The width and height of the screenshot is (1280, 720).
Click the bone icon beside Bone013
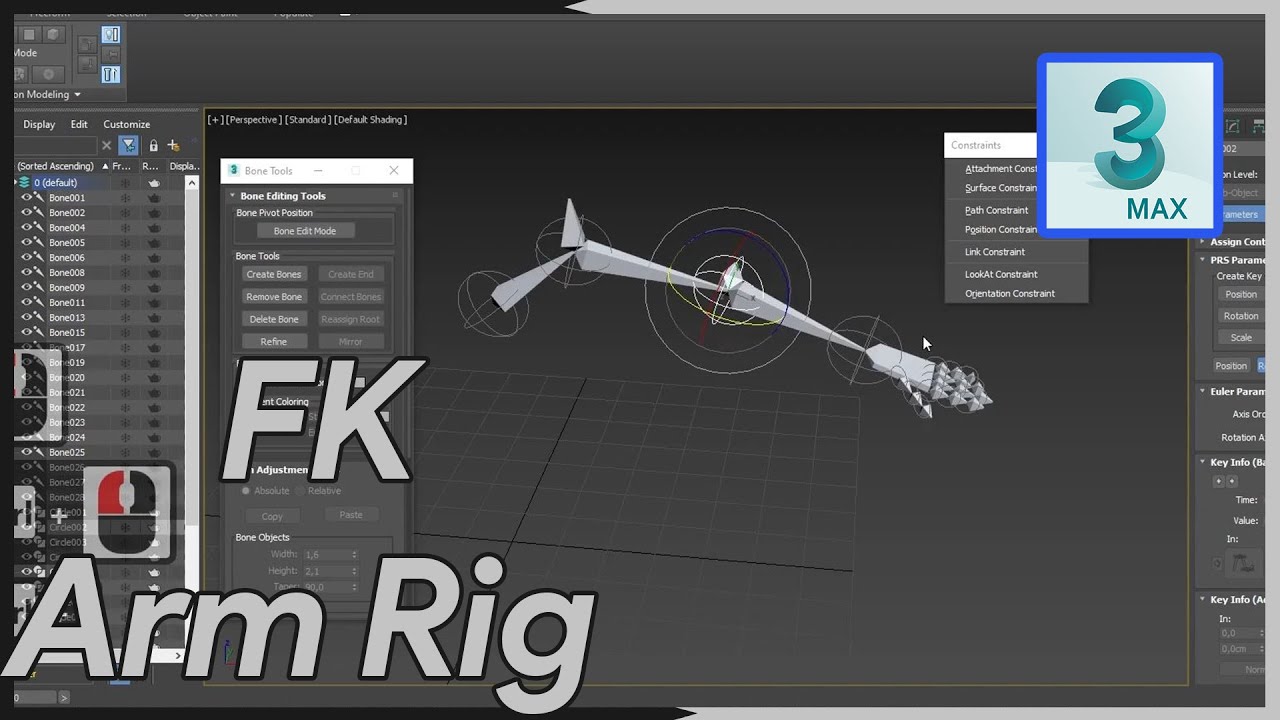40,318
